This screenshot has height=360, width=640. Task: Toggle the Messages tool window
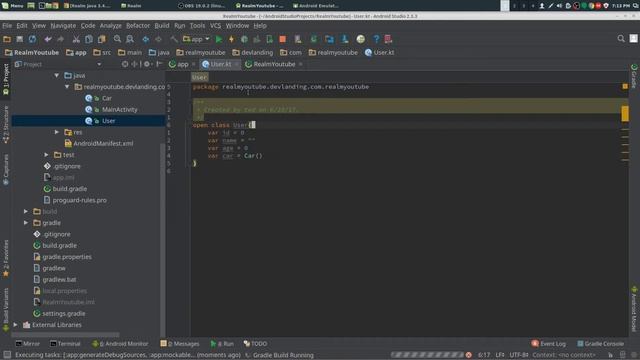[x=180, y=344]
